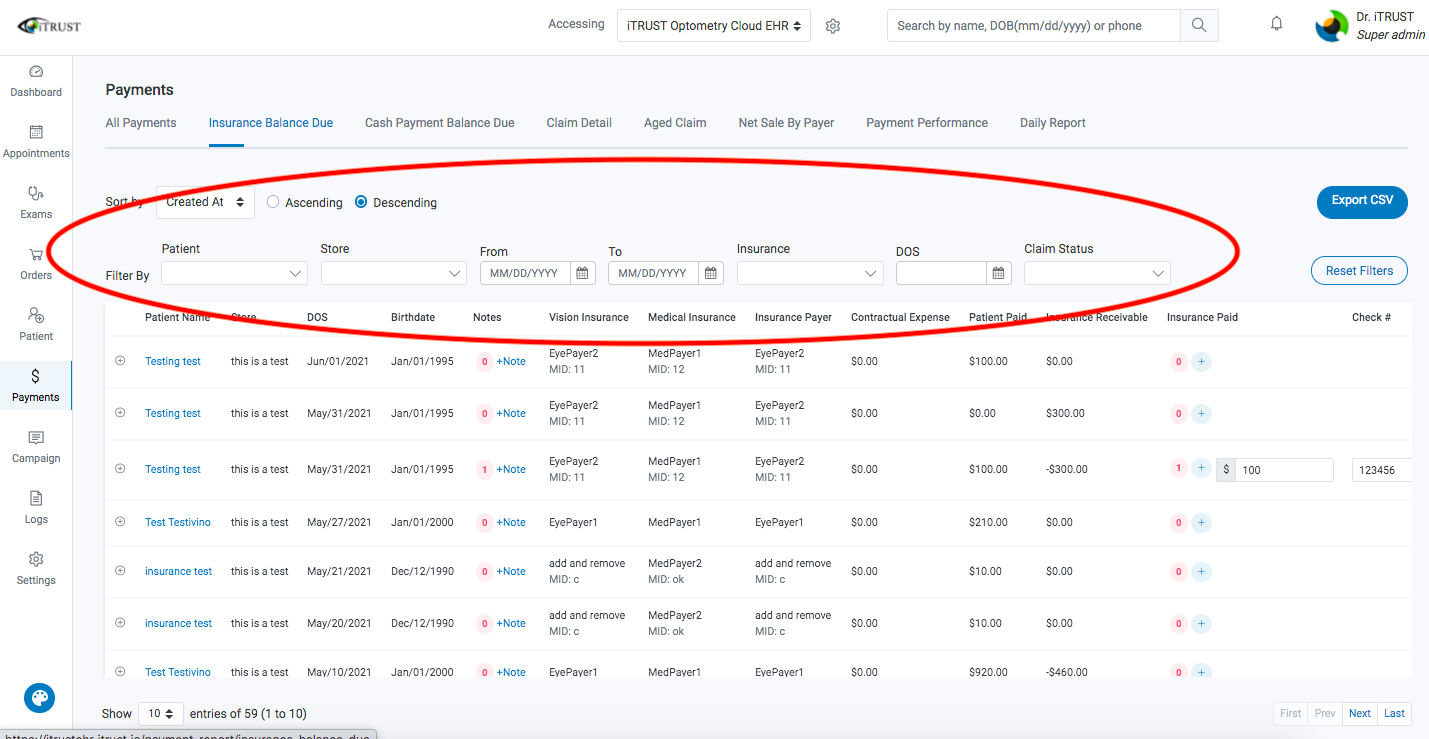Click the Export CSV button
Viewport: 1429px width, 739px height.
(x=1361, y=201)
